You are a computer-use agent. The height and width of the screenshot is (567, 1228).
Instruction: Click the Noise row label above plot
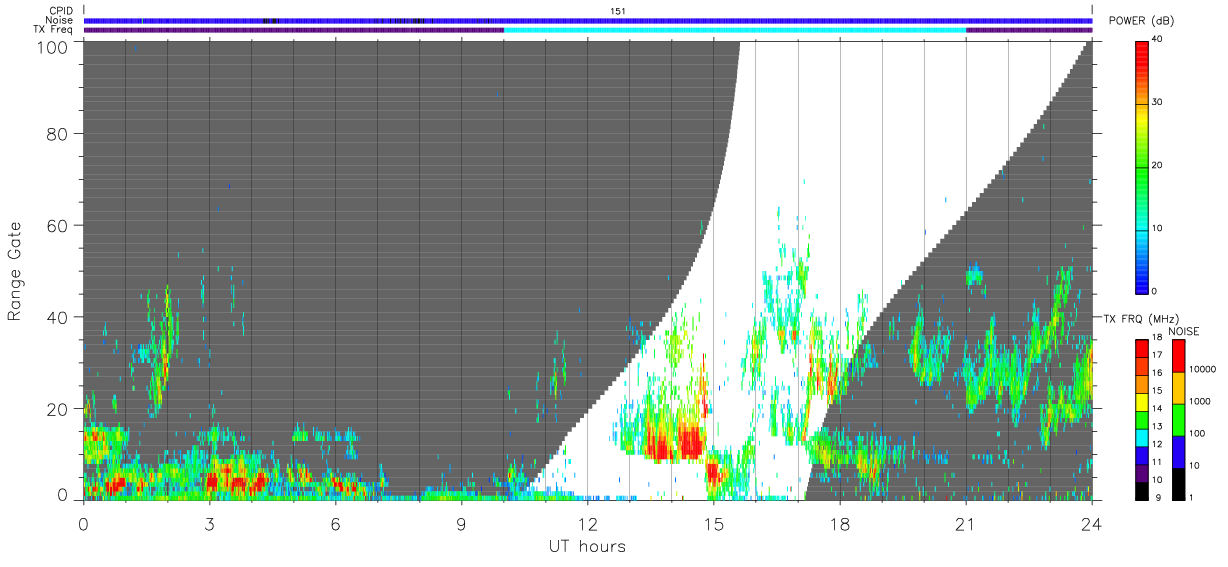[x=60, y=20]
